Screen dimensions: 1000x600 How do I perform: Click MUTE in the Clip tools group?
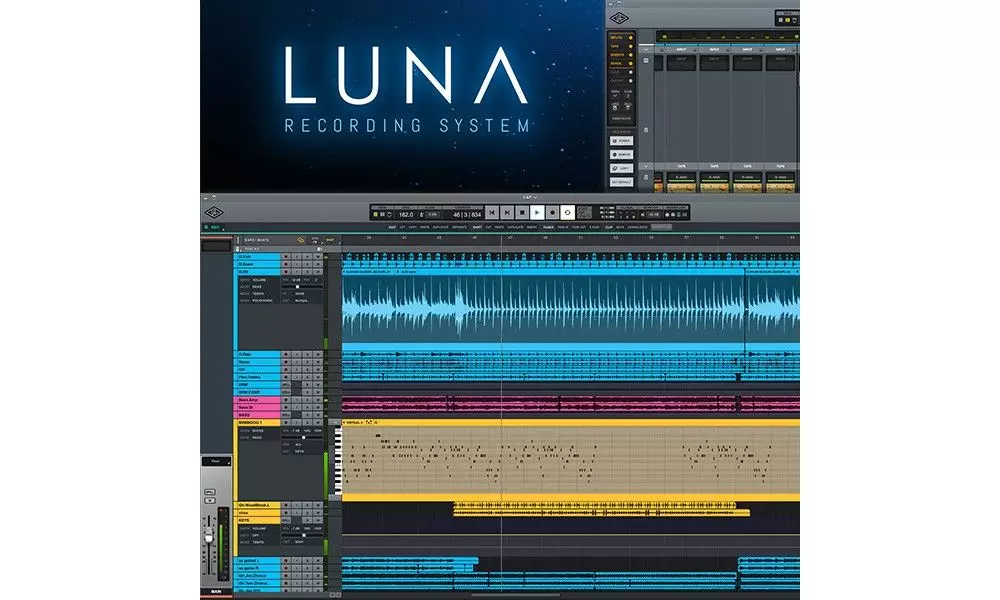coord(620,227)
